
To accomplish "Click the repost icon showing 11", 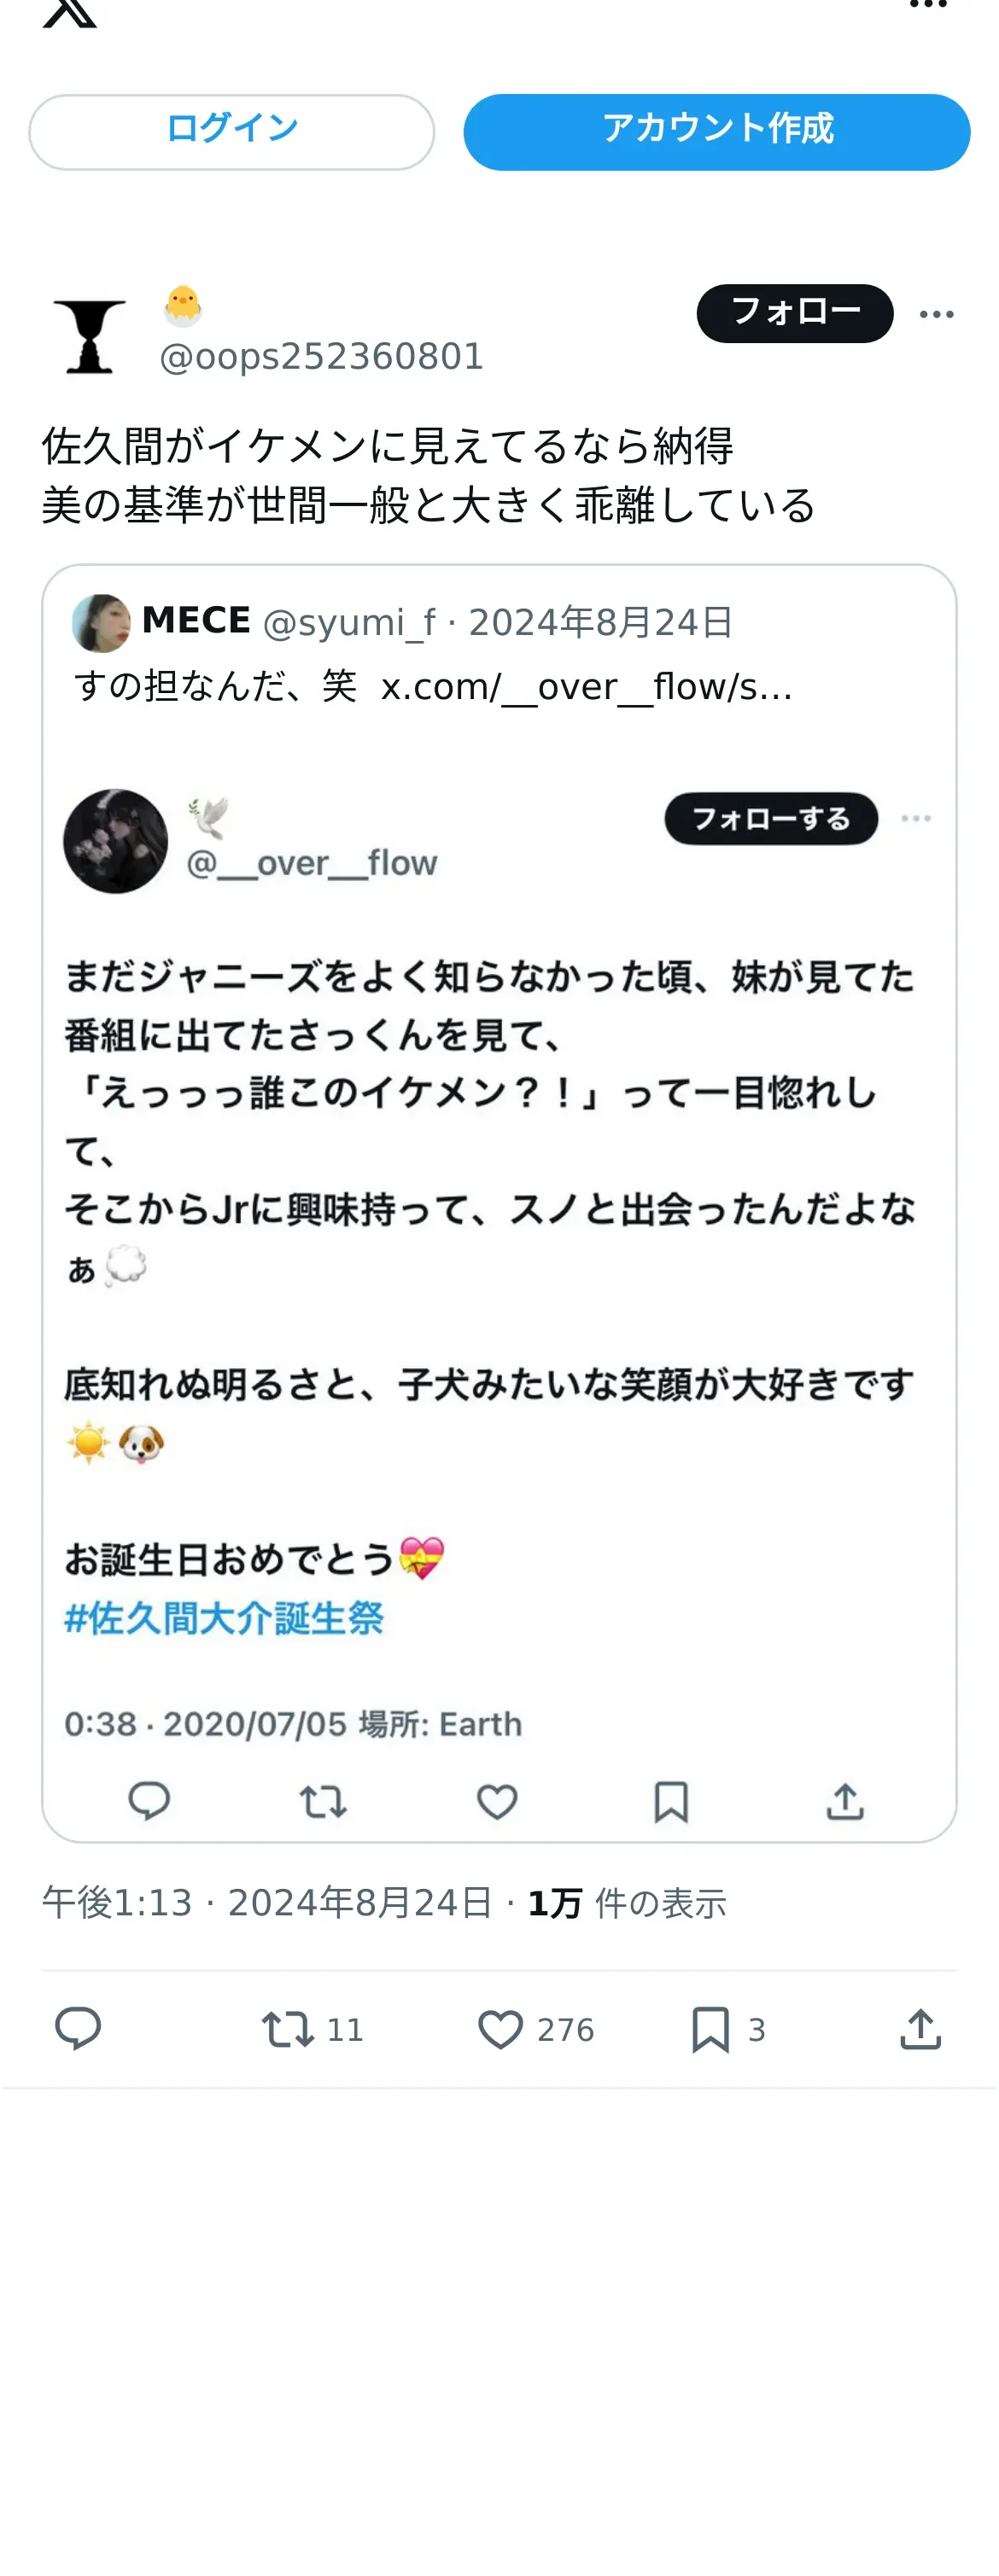I will [x=311, y=2029].
